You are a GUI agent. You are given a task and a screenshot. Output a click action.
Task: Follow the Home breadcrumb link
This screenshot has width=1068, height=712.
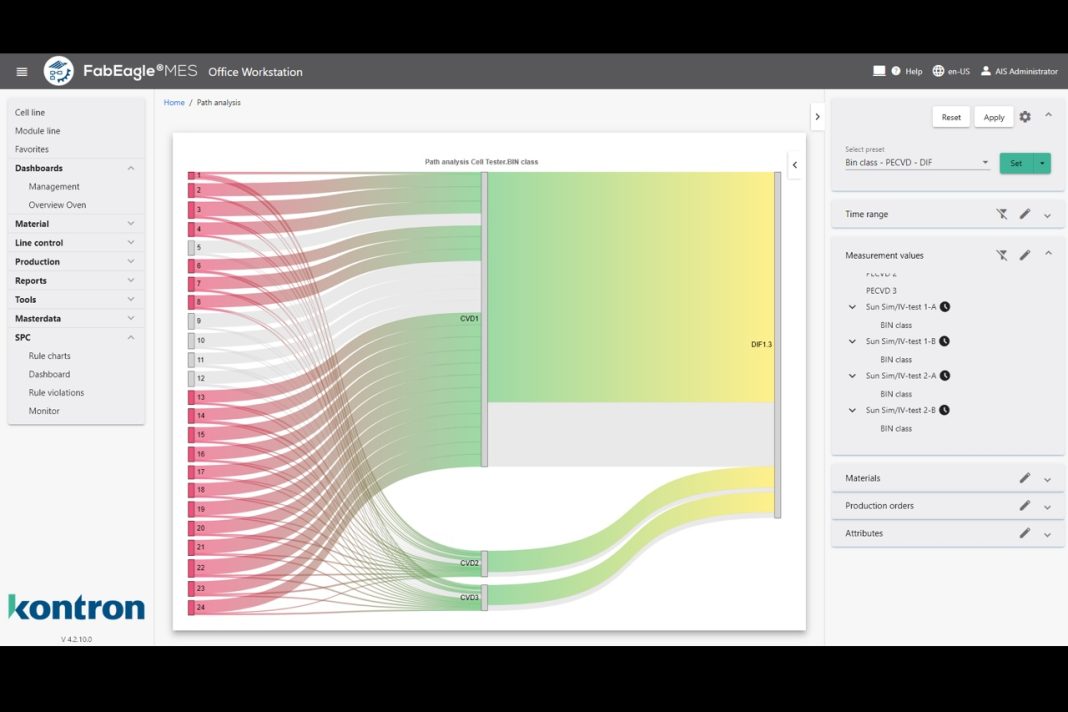[x=174, y=102]
